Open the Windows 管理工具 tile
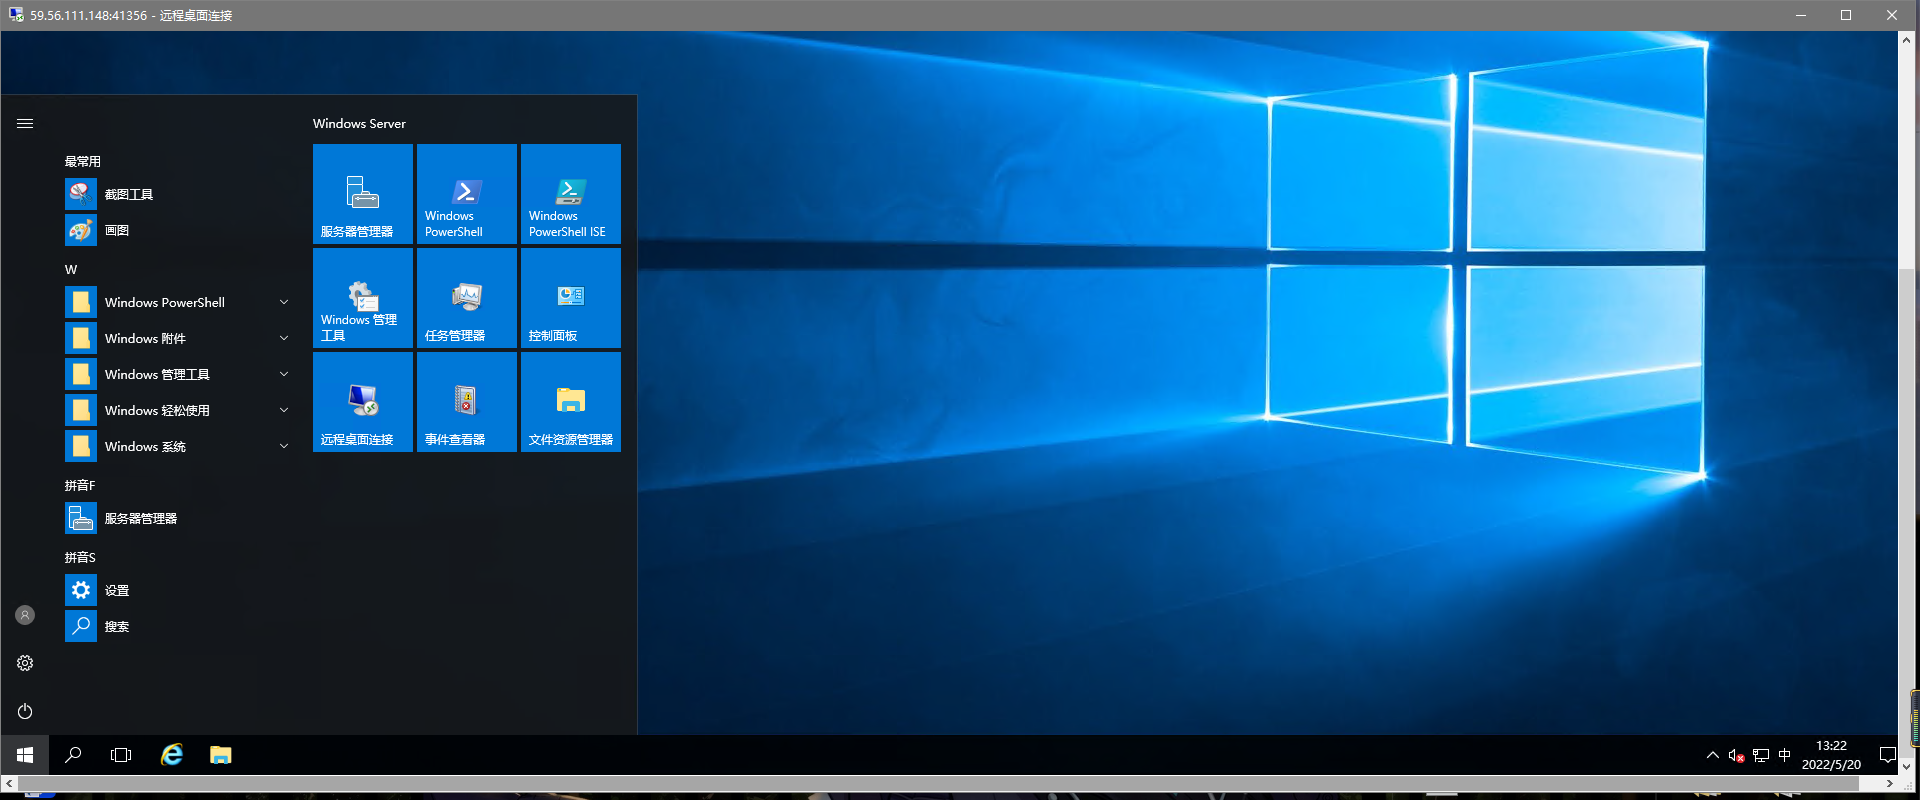This screenshot has width=1920, height=800. point(363,298)
